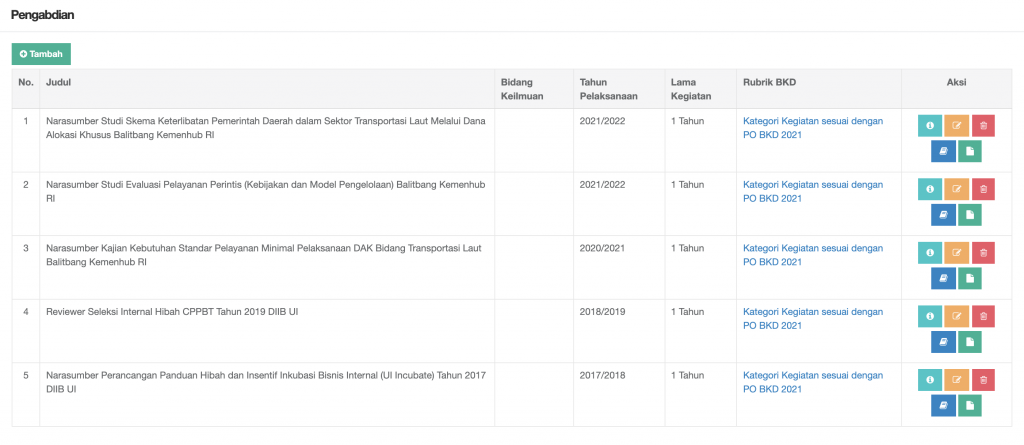Viewport: 1024px width, 445px height.
Task: Click blue book icon in row 4
Action: click(944, 341)
